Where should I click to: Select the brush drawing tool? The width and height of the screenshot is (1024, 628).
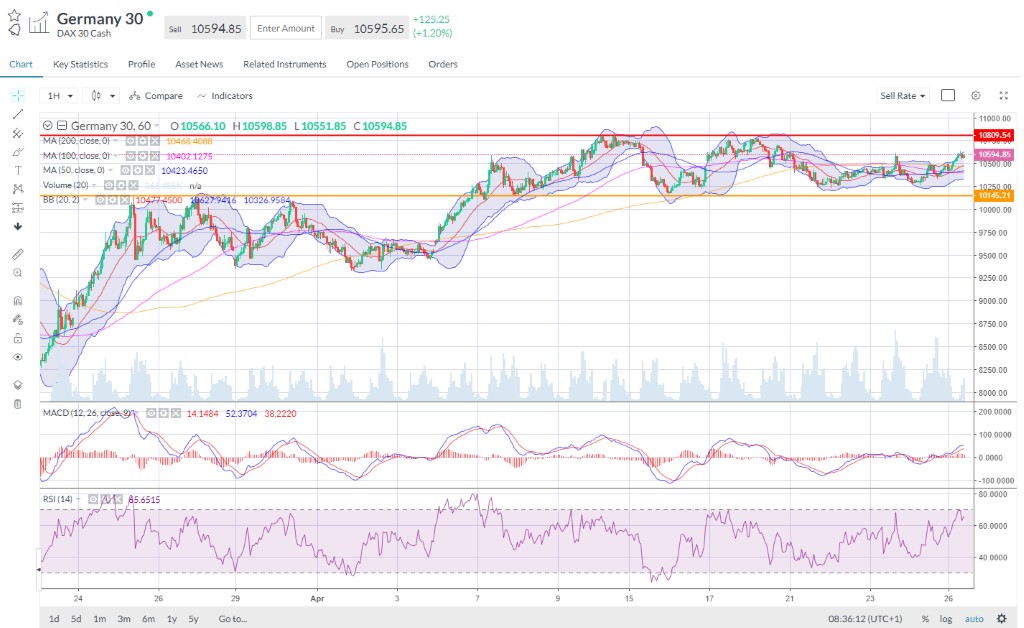click(x=18, y=152)
